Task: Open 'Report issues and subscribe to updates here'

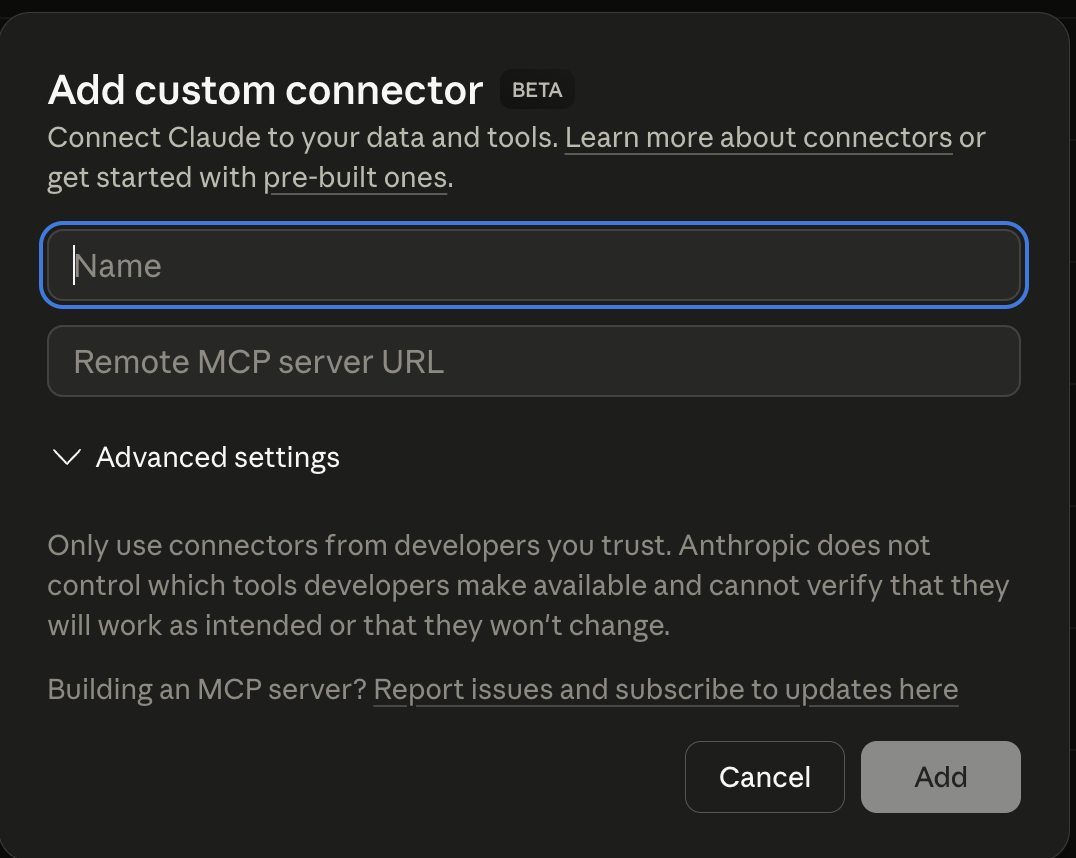Action: (x=666, y=689)
